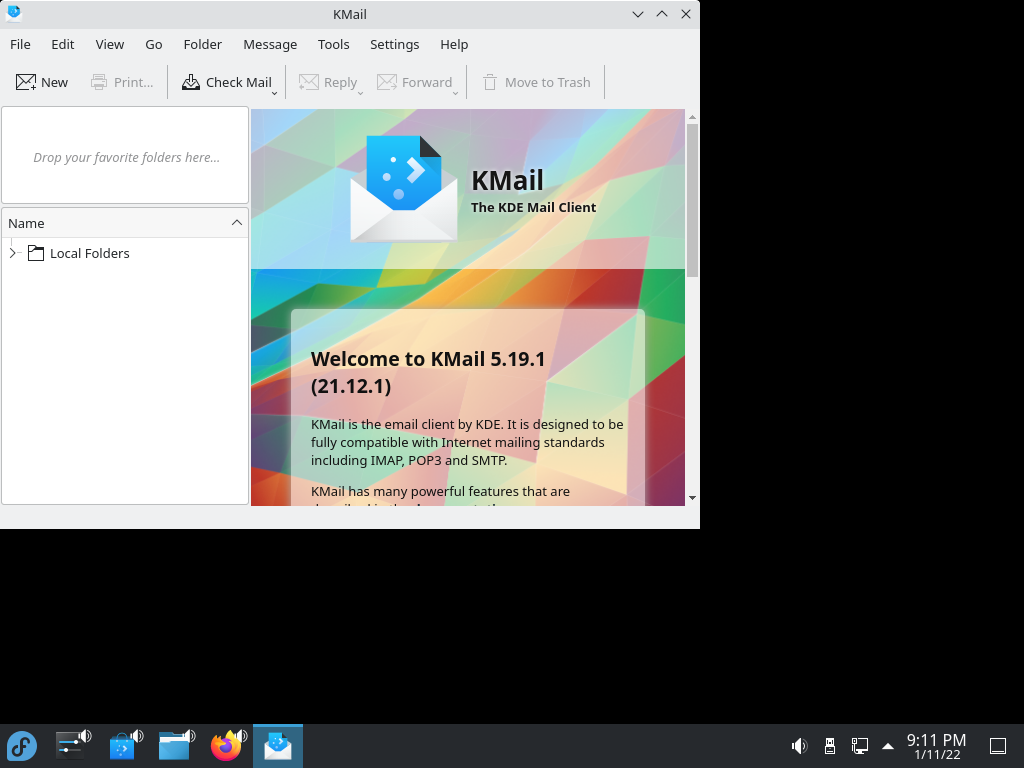Click the Local Folders folder icon
Image resolution: width=1024 pixels, height=768 pixels.
pyautogui.click(x=36, y=253)
